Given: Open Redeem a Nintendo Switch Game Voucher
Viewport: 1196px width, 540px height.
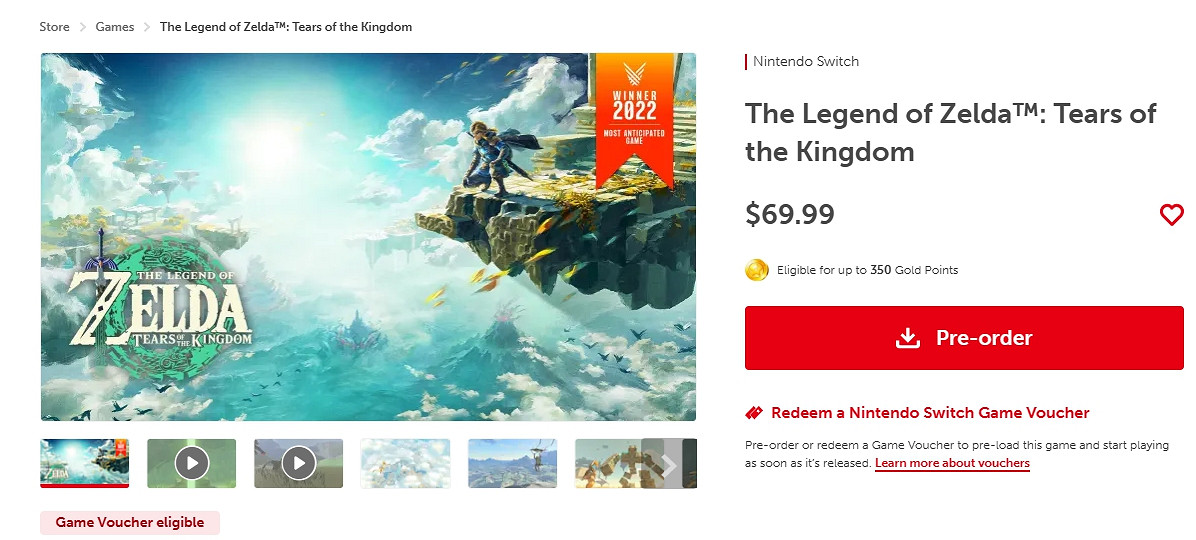Looking at the screenshot, I should (930, 413).
